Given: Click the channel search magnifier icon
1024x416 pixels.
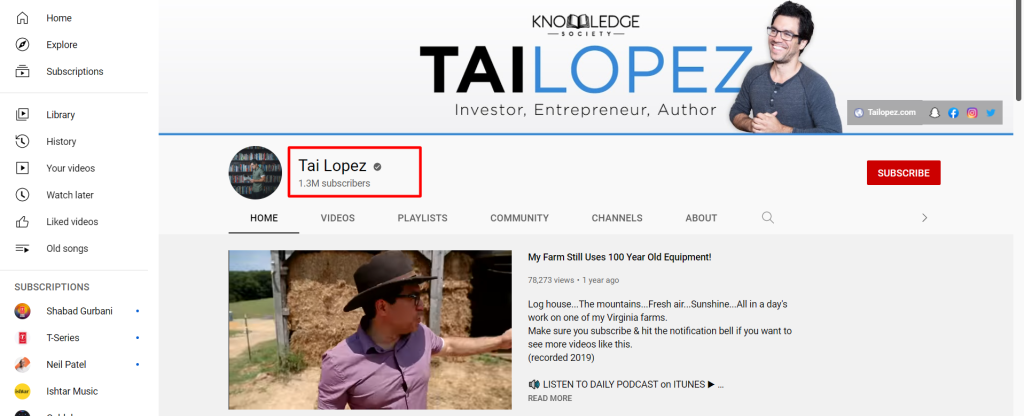Looking at the screenshot, I should click(768, 217).
